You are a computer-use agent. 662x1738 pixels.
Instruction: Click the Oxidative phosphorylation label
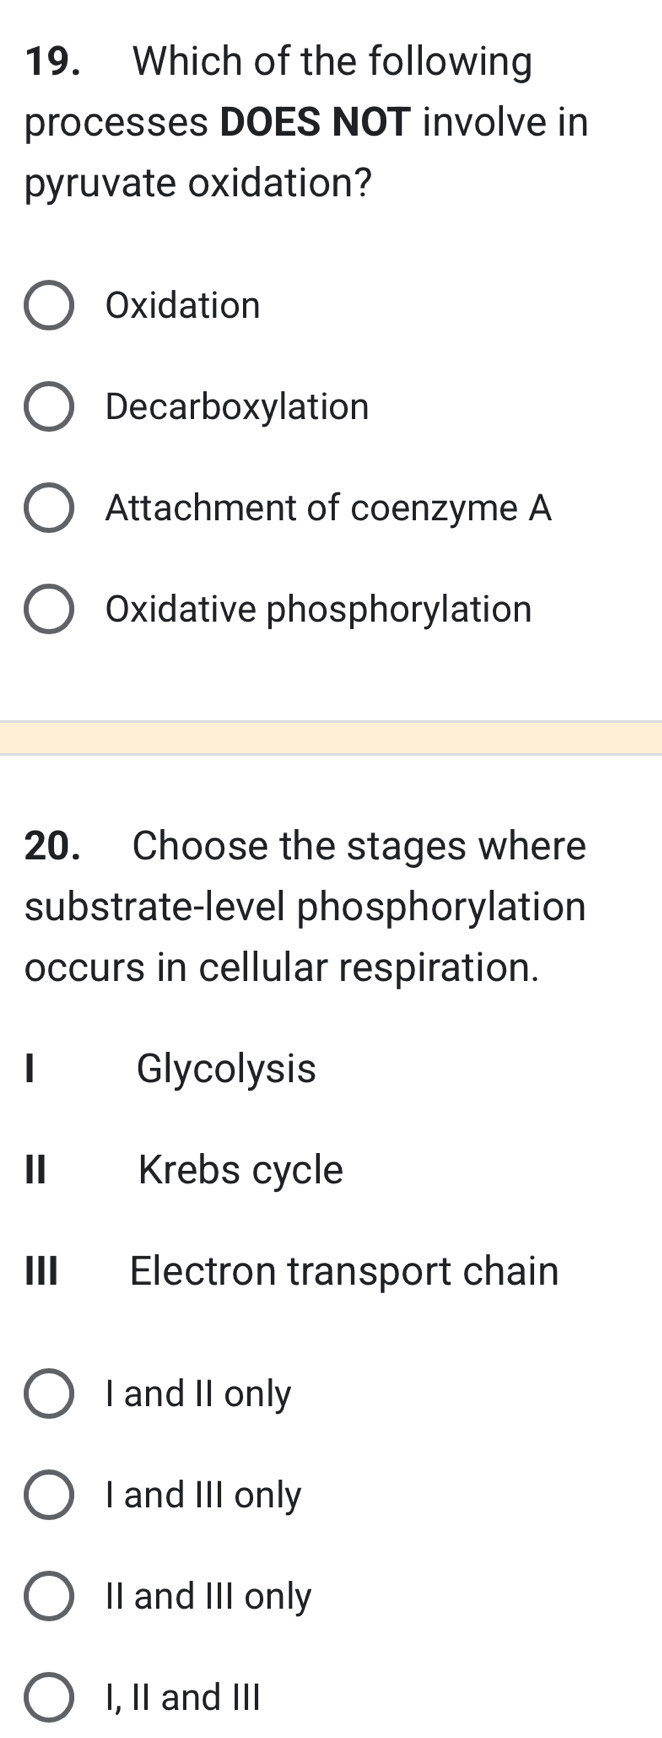317,609
